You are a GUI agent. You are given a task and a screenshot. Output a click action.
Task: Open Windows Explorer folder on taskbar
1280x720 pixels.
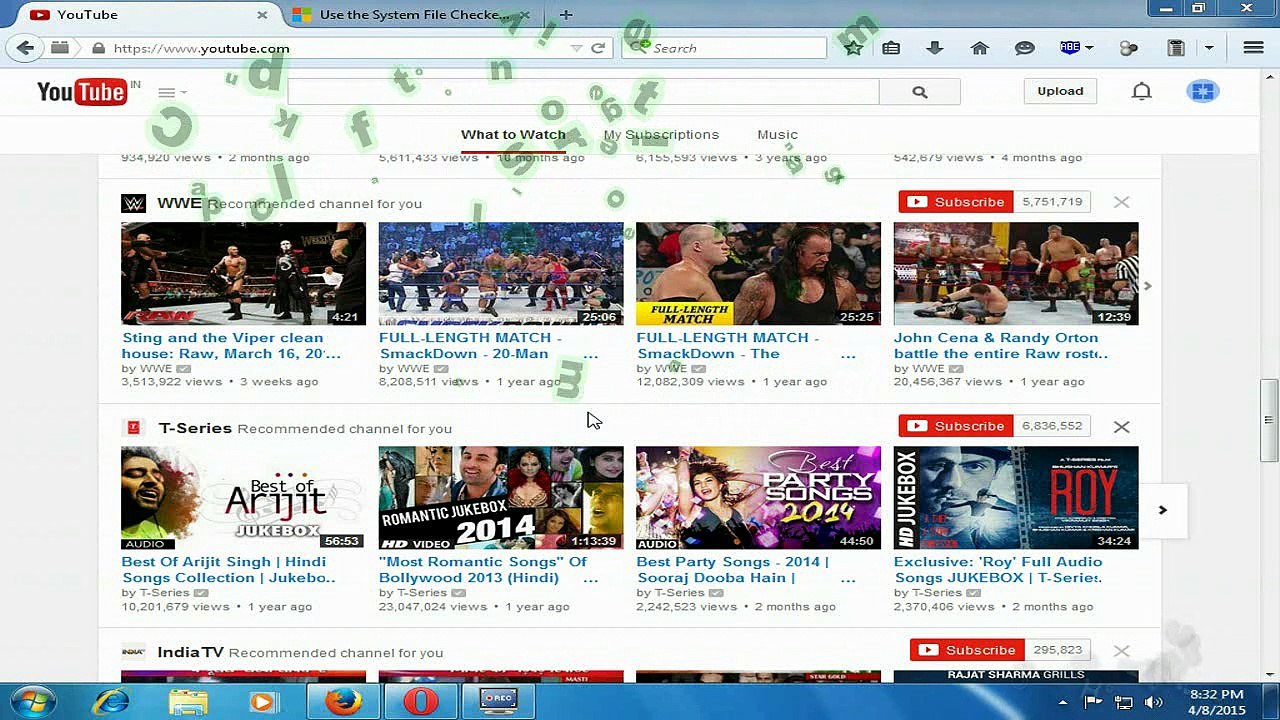point(188,702)
